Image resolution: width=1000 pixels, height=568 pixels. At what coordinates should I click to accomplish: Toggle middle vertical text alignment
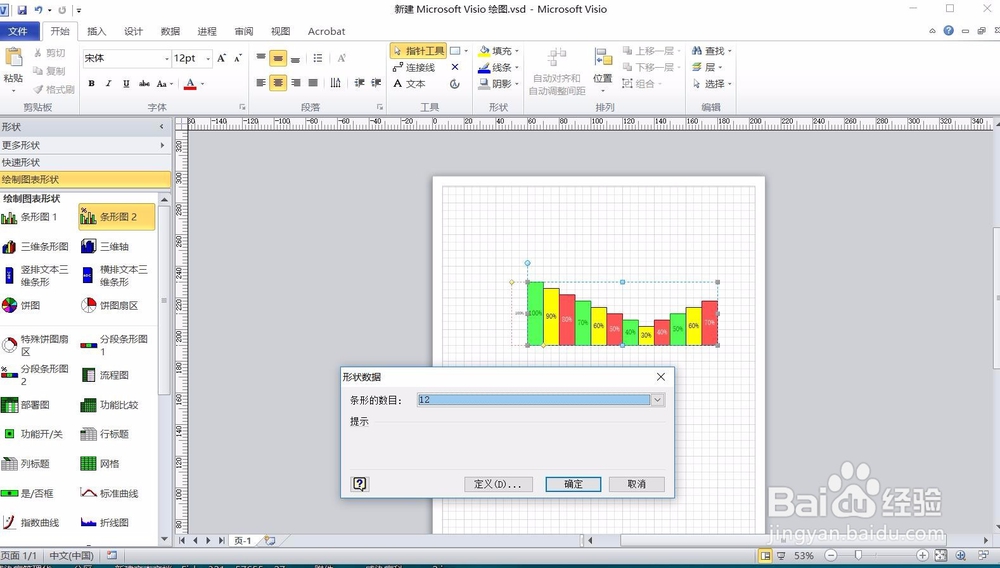point(278,59)
